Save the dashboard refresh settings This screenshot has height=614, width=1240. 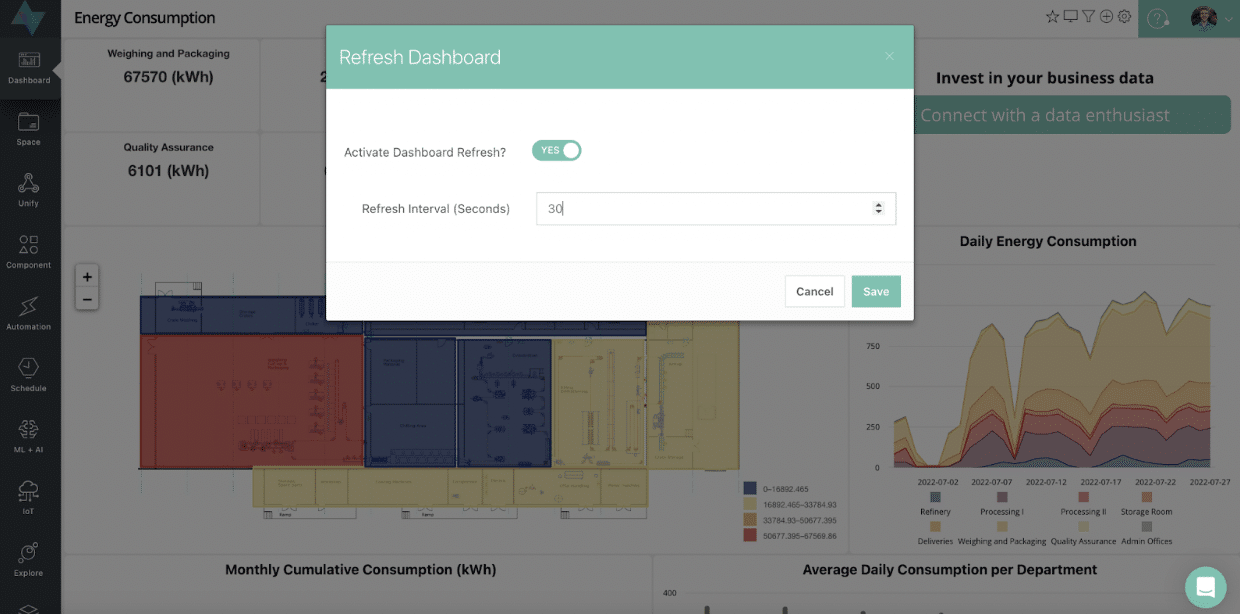pyautogui.click(x=876, y=291)
